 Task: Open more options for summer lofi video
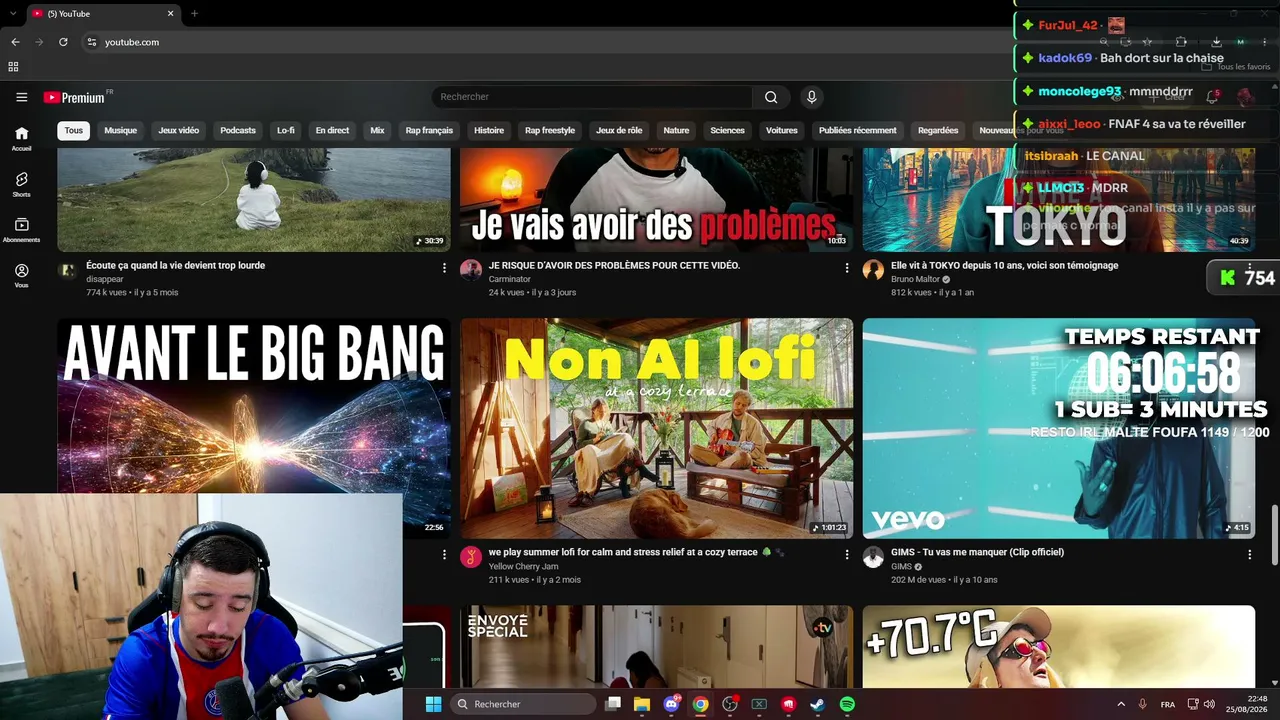click(847, 554)
